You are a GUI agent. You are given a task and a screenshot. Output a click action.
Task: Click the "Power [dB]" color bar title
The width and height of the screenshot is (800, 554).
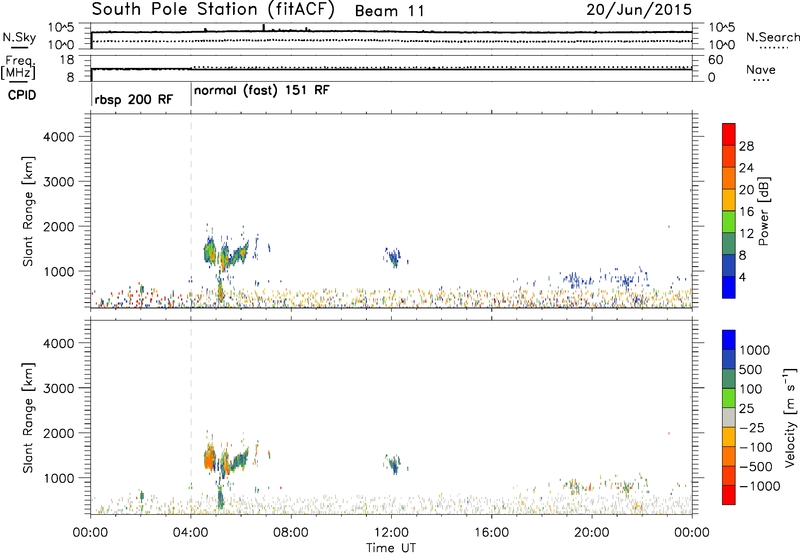pyautogui.click(x=763, y=211)
